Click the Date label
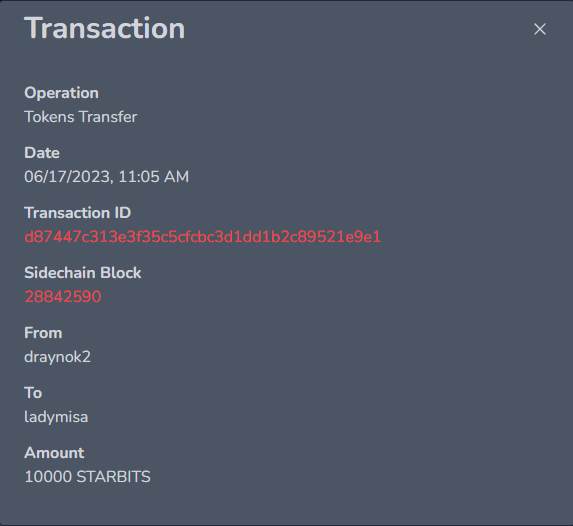573x526 pixels. point(42,153)
